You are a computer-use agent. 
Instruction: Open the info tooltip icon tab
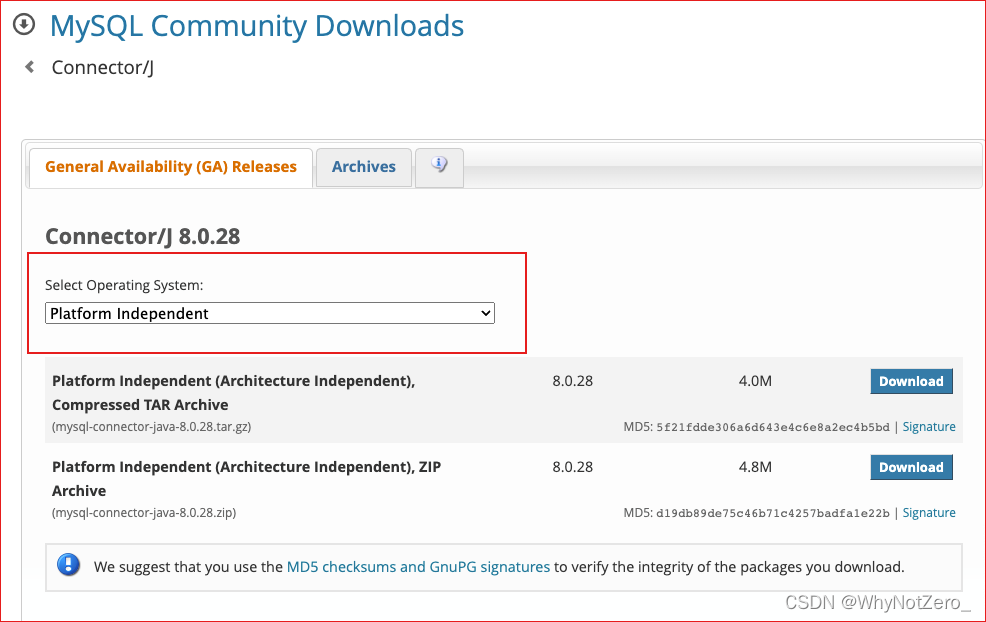(438, 167)
